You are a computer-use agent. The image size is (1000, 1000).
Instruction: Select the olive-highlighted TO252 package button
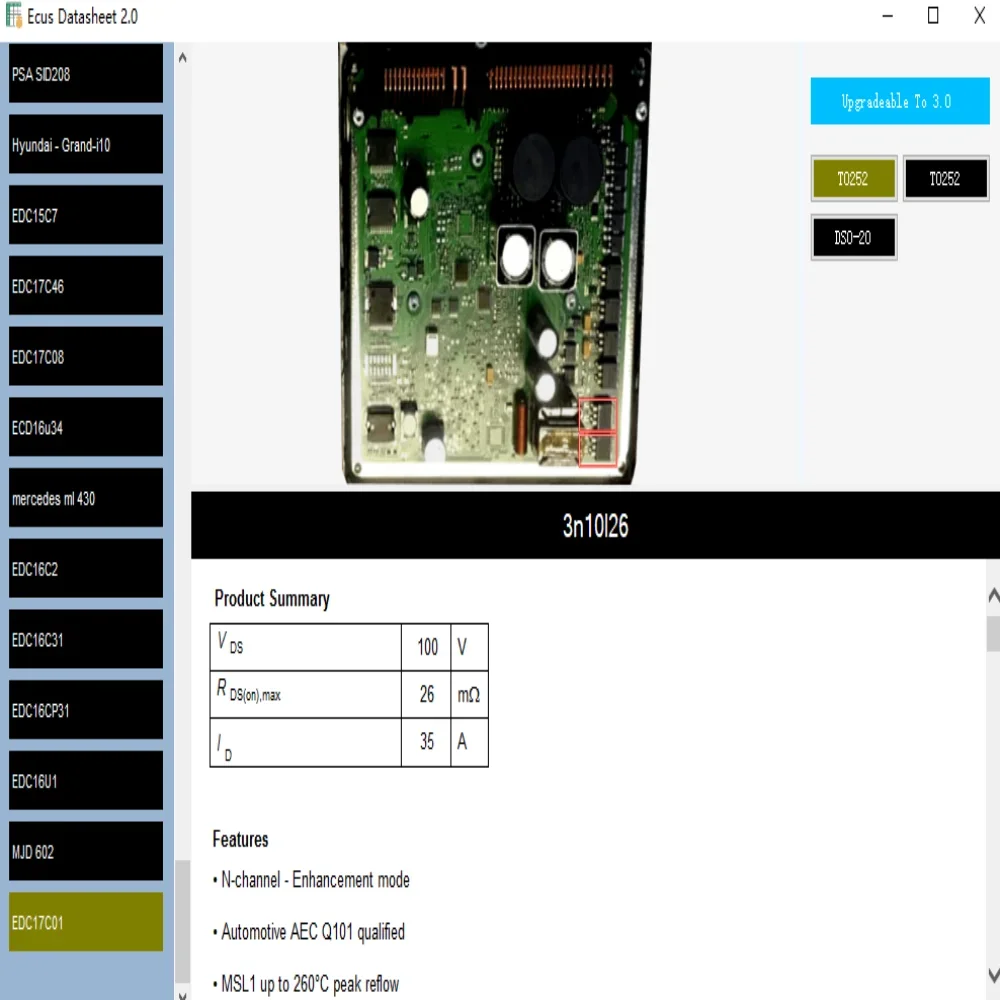853,179
